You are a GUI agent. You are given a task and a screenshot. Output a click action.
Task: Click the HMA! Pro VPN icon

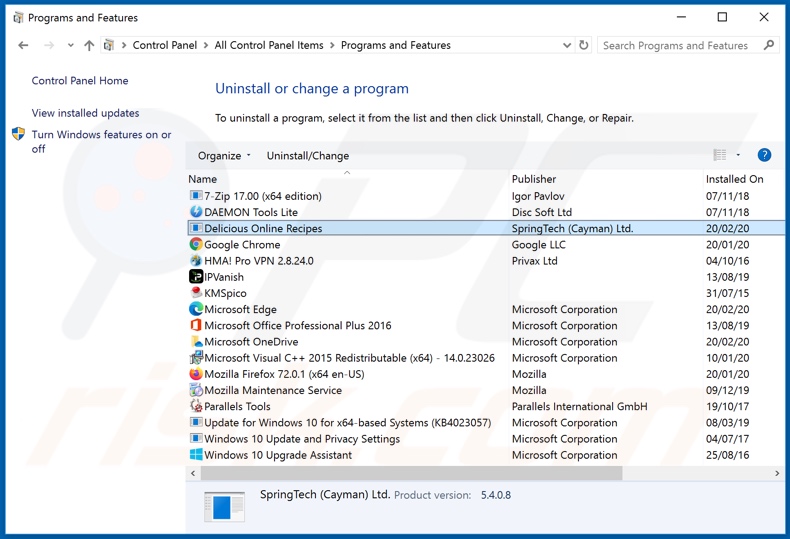[x=195, y=260]
